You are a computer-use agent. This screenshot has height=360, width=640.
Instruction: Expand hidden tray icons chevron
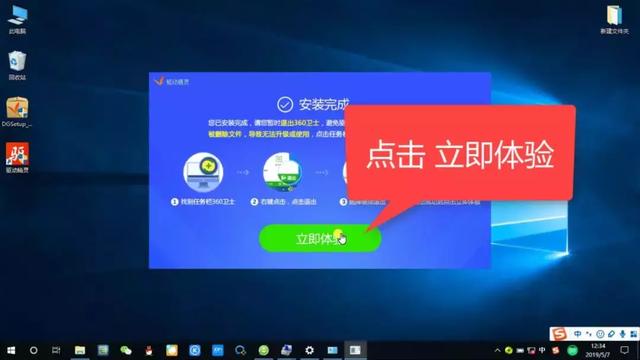pyautogui.click(x=497, y=350)
